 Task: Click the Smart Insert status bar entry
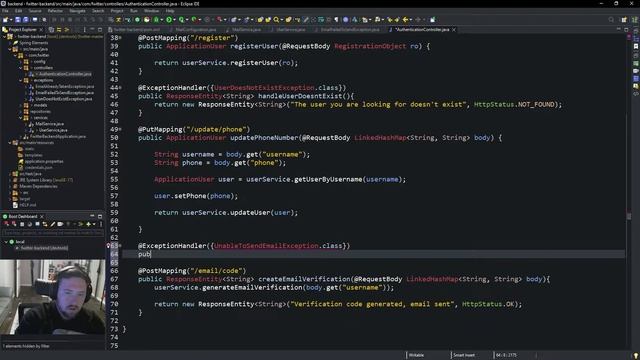464,355
